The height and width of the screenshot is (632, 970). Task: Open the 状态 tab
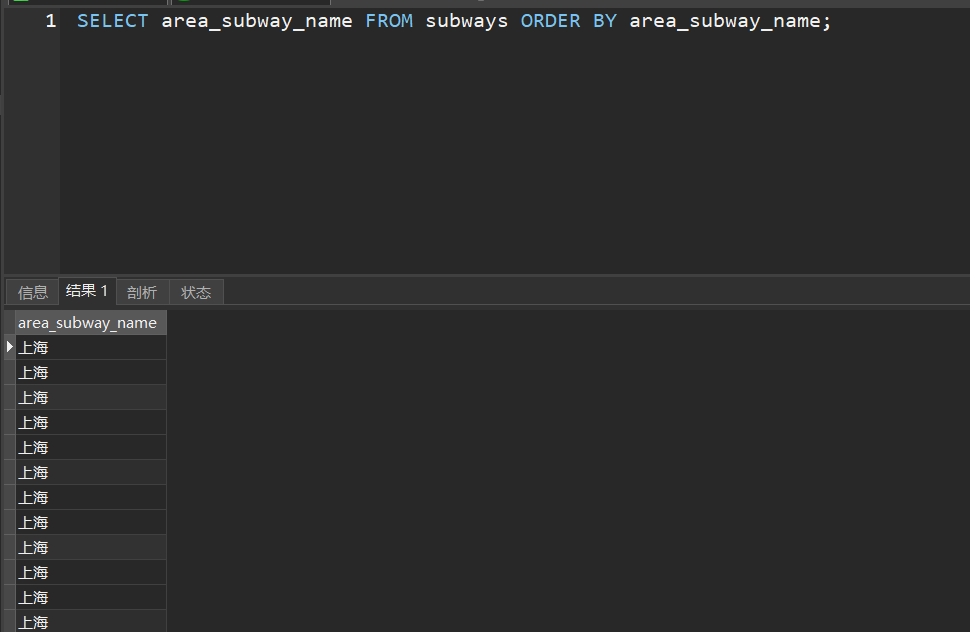[196, 292]
